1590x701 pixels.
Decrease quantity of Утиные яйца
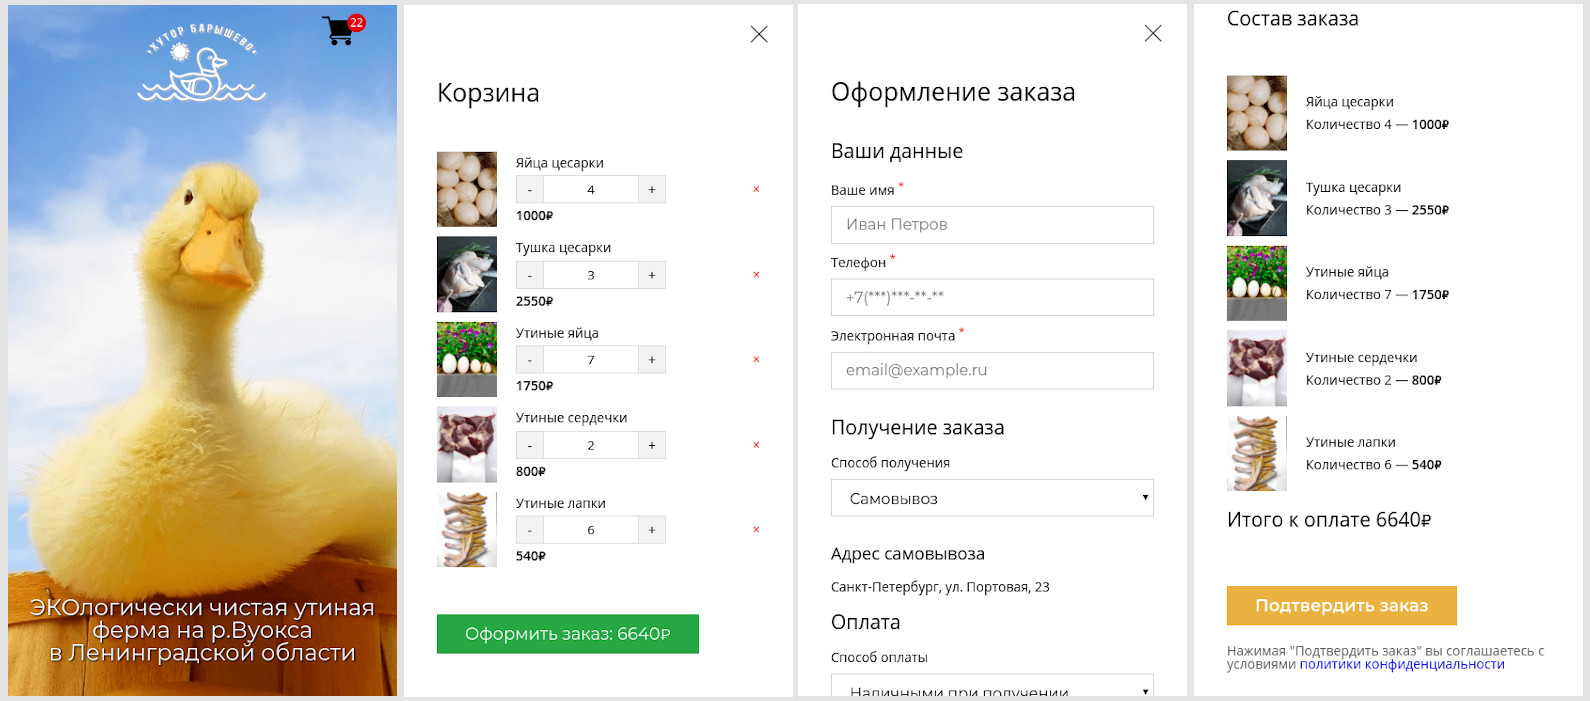coord(530,360)
